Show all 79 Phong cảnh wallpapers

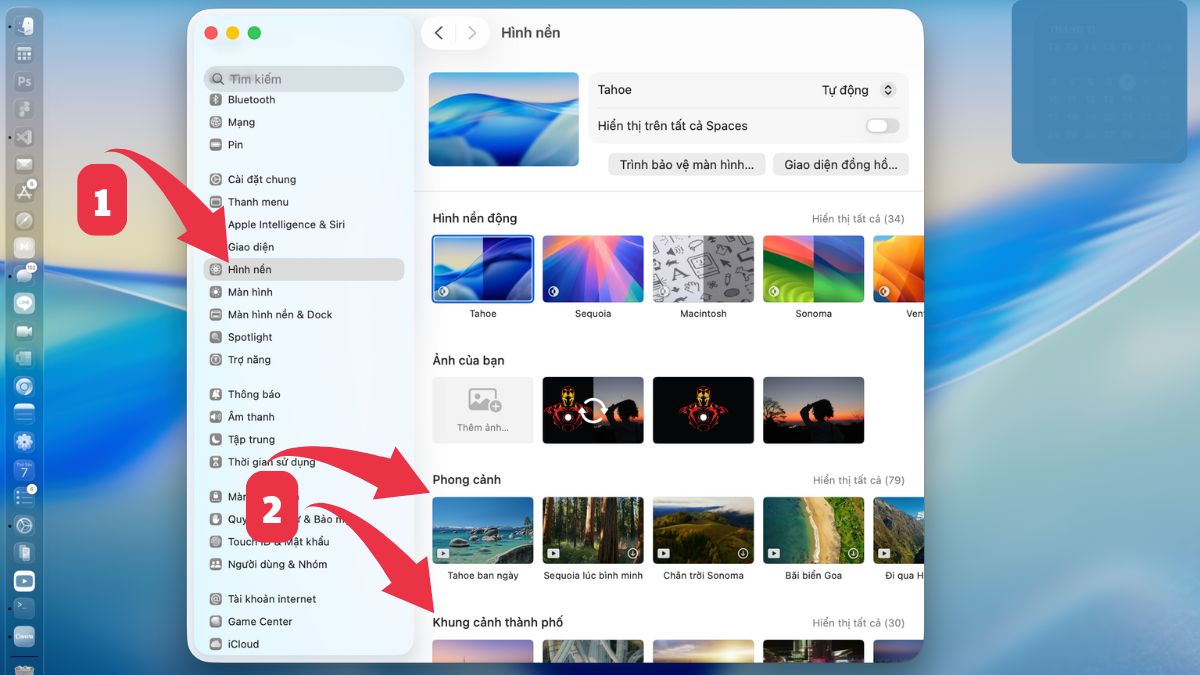pos(859,479)
